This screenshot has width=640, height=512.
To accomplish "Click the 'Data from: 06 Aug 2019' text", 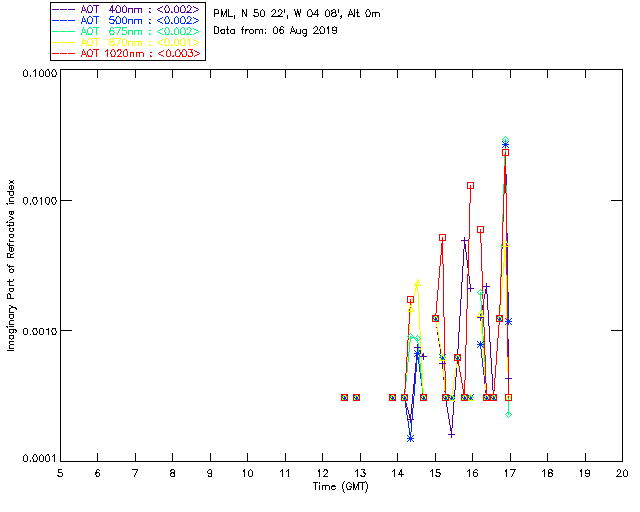I will pyautogui.click(x=276, y=31).
